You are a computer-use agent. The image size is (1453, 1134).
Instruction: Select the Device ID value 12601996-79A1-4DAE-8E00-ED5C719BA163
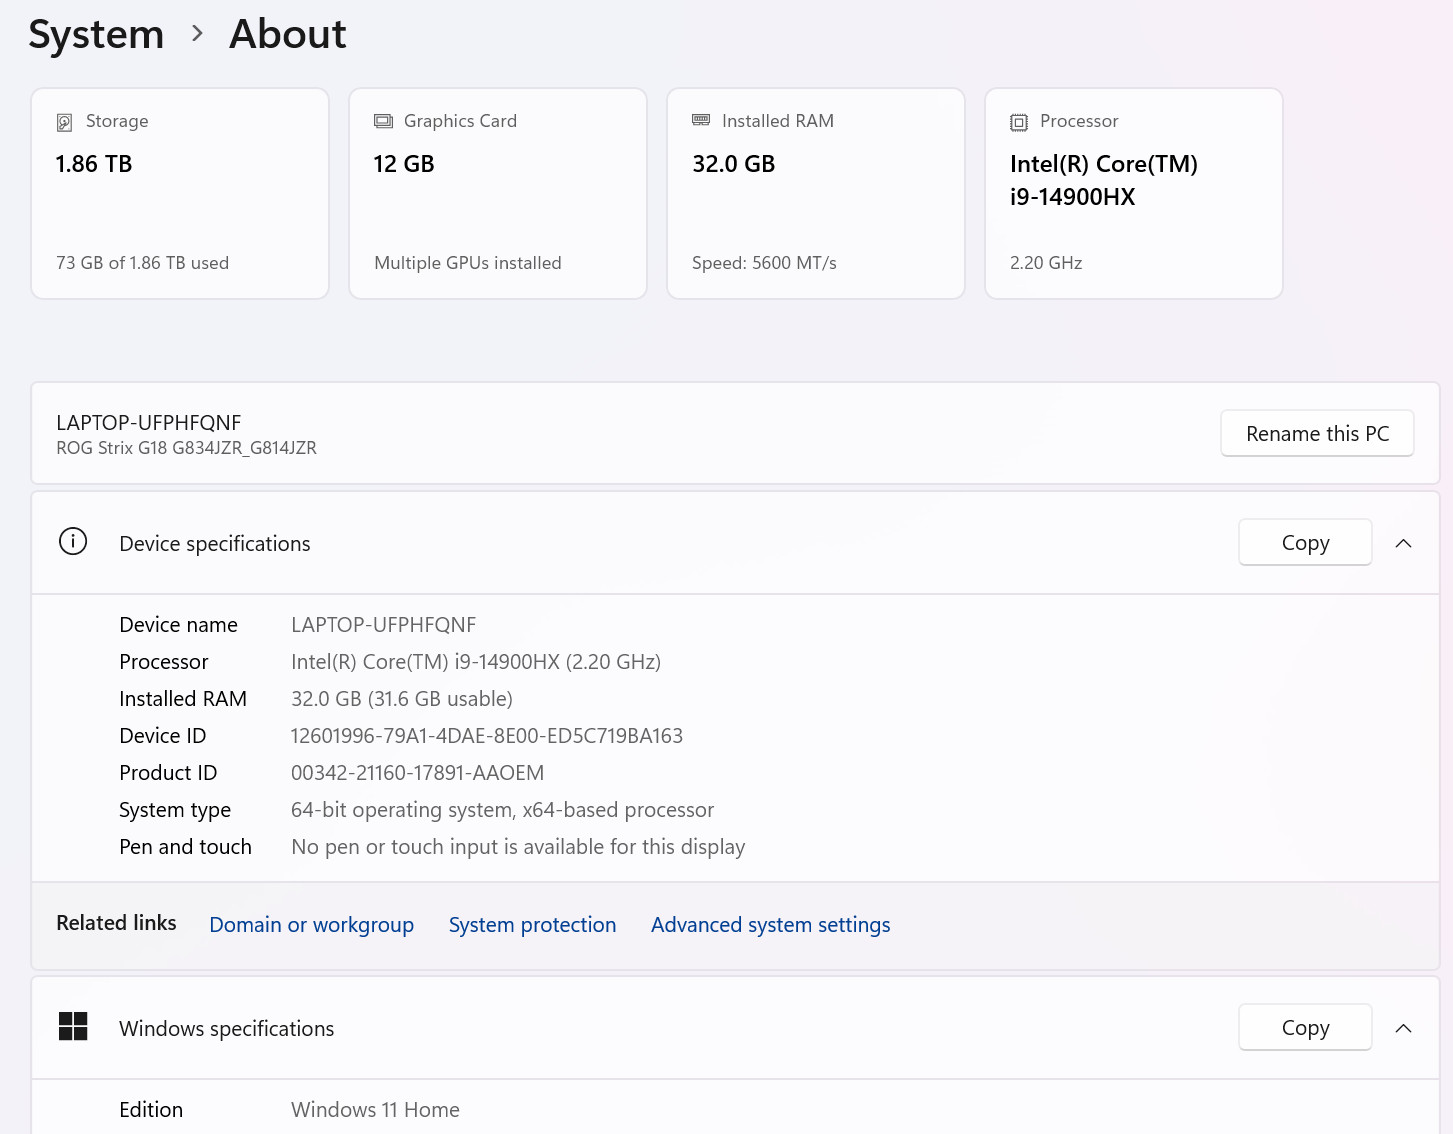coord(487,736)
